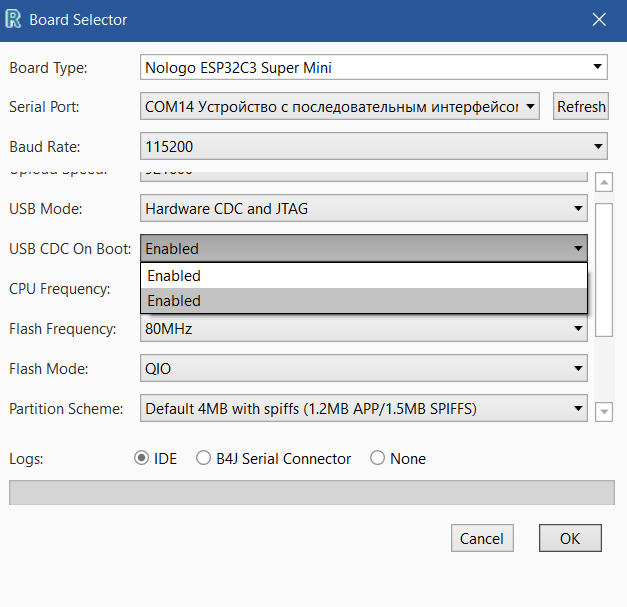Close the Board Selector dialog
This screenshot has height=607, width=627.
(x=599, y=19)
